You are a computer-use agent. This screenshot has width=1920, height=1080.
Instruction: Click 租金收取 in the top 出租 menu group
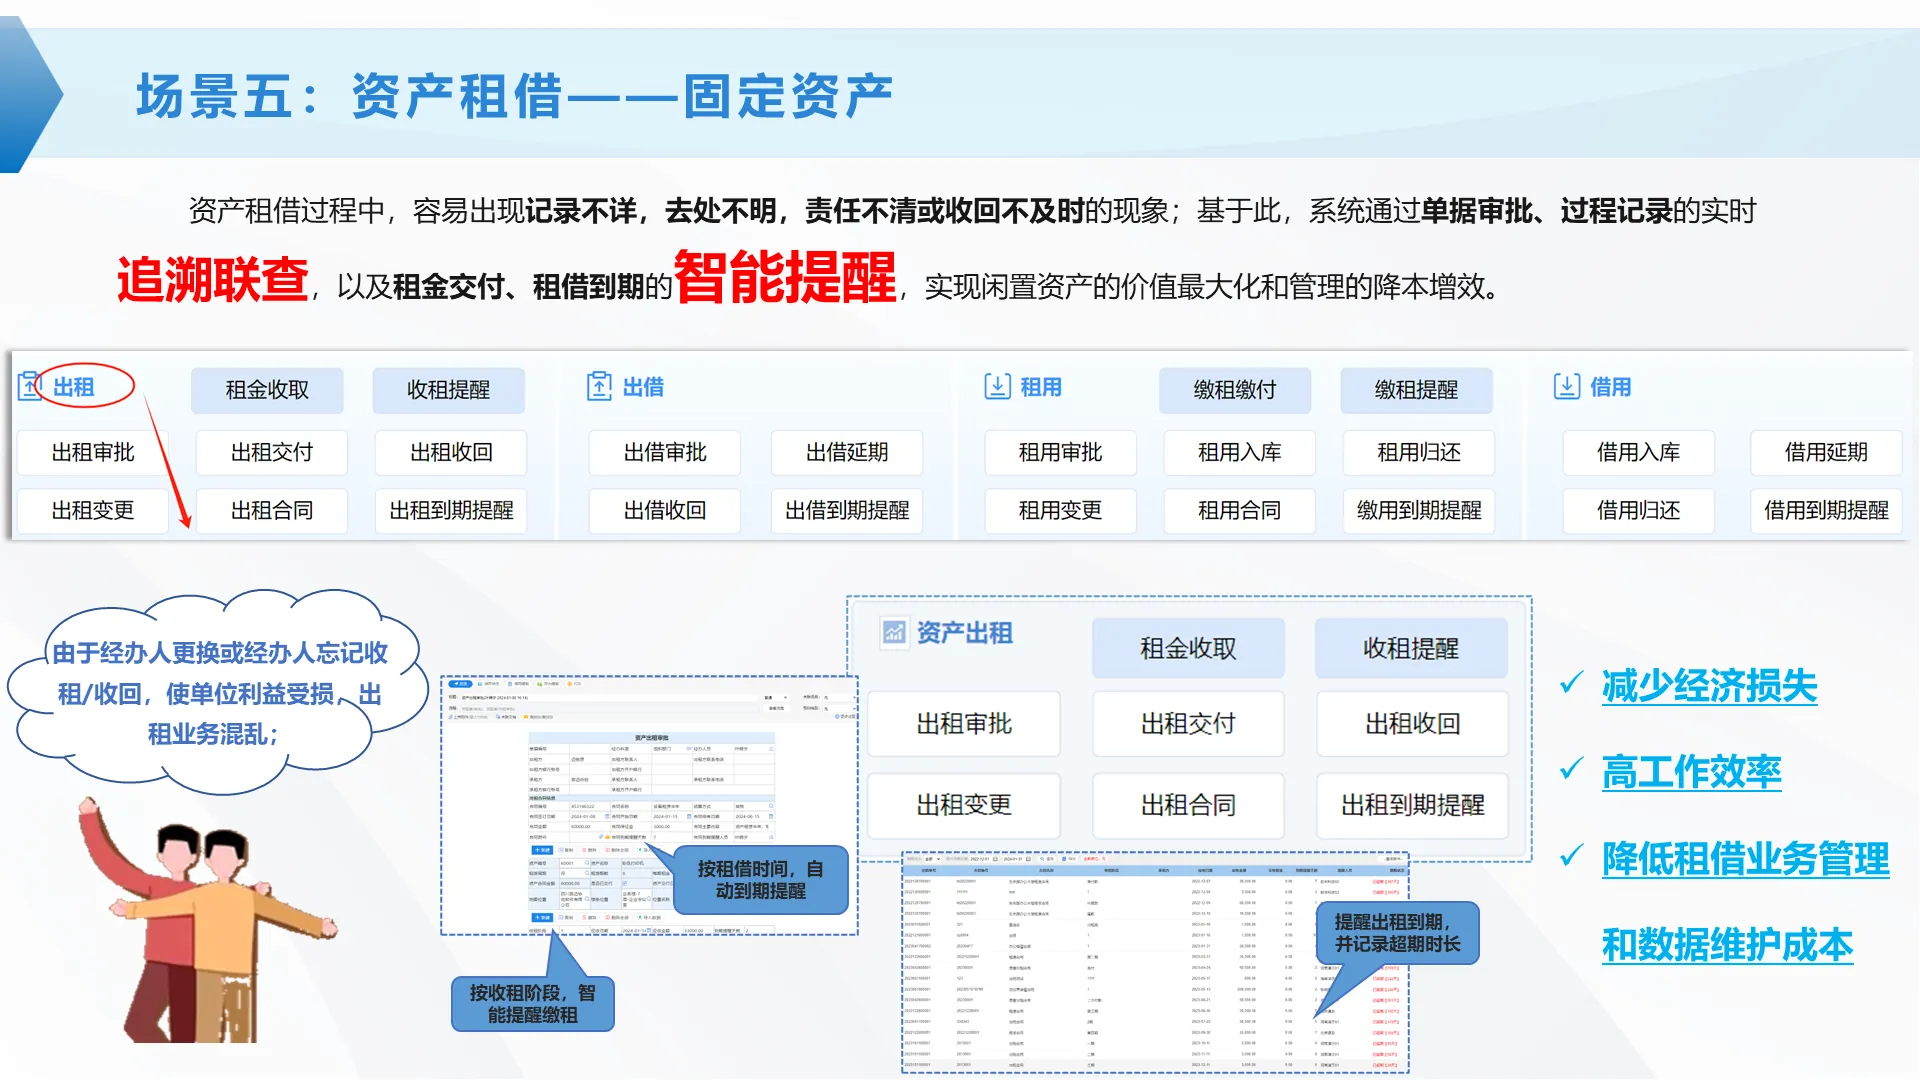pyautogui.click(x=267, y=390)
